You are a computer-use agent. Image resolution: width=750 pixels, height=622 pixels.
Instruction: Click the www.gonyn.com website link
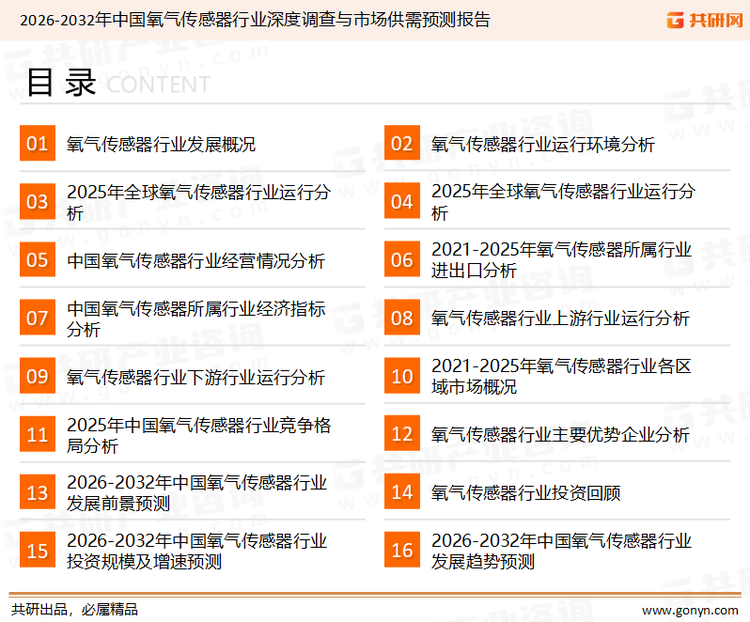coord(688,609)
